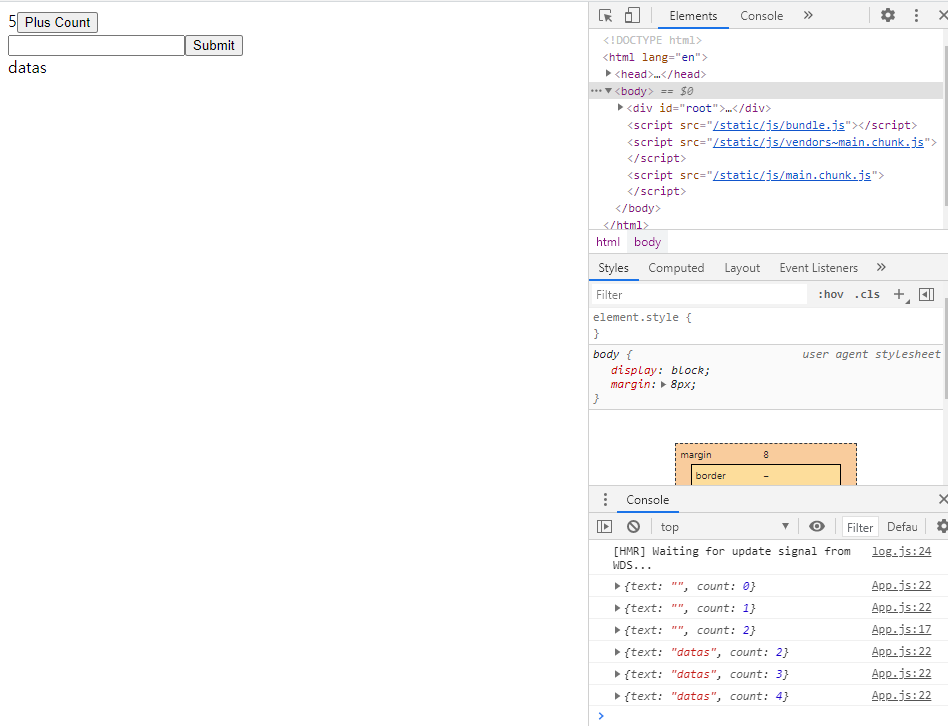
Task: Expand the margin shorthand triangle
Action: [x=663, y=384]
